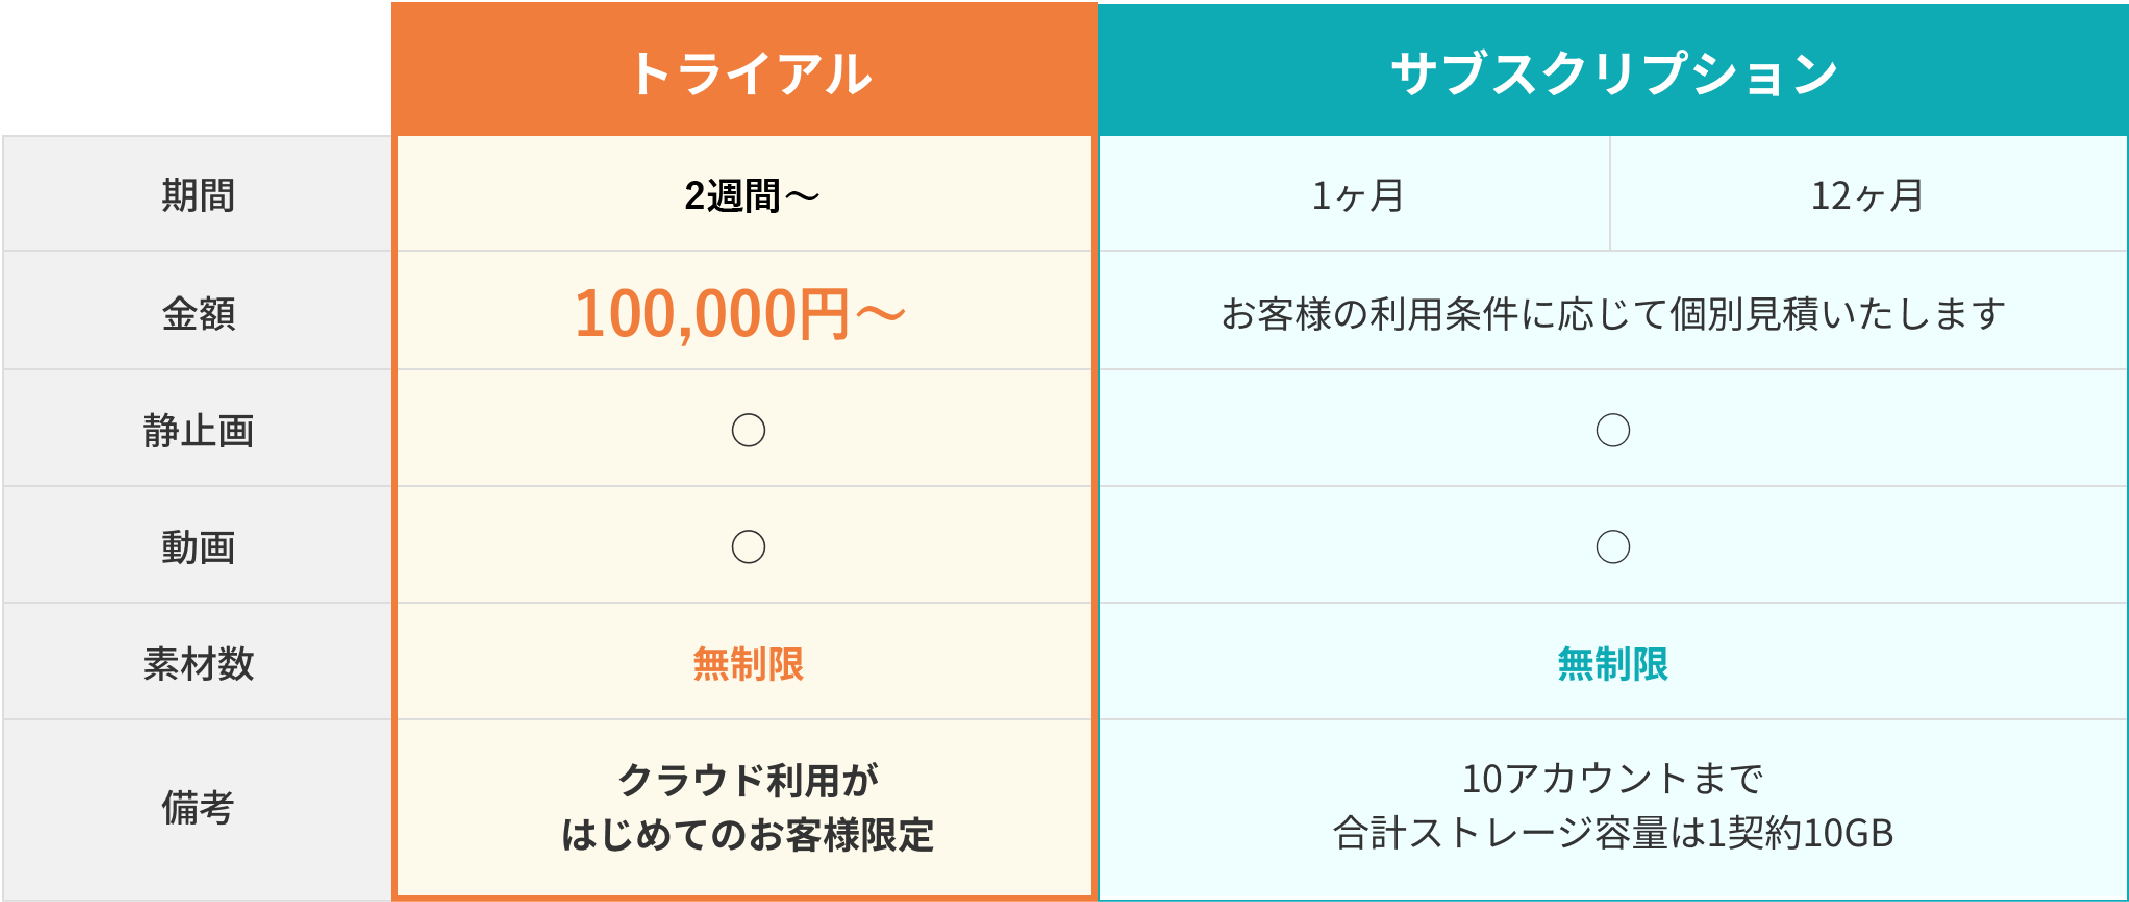Image resolution: width=2129 pixels, height=902 pixels.
Task: Click the 100,000円〜 price text
Action: 740,314
